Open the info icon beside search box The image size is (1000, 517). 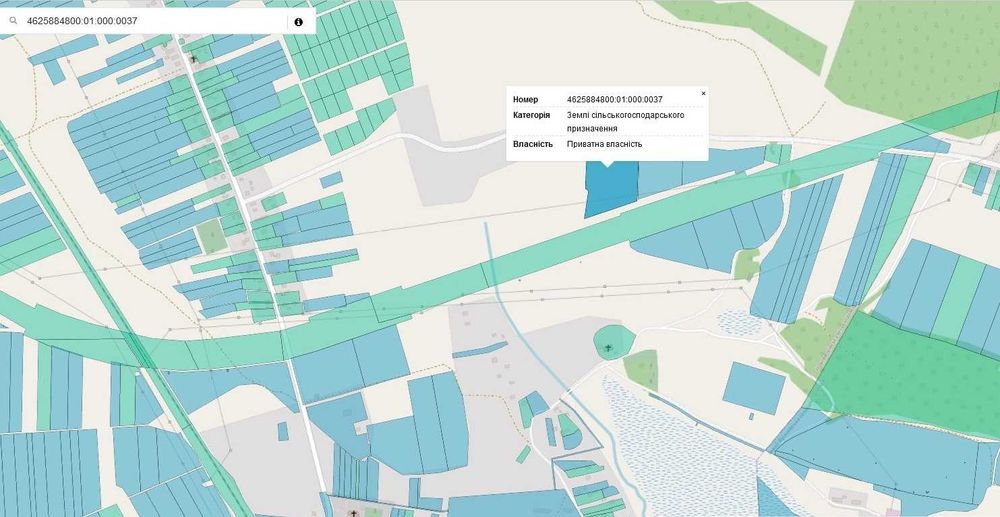298,22
